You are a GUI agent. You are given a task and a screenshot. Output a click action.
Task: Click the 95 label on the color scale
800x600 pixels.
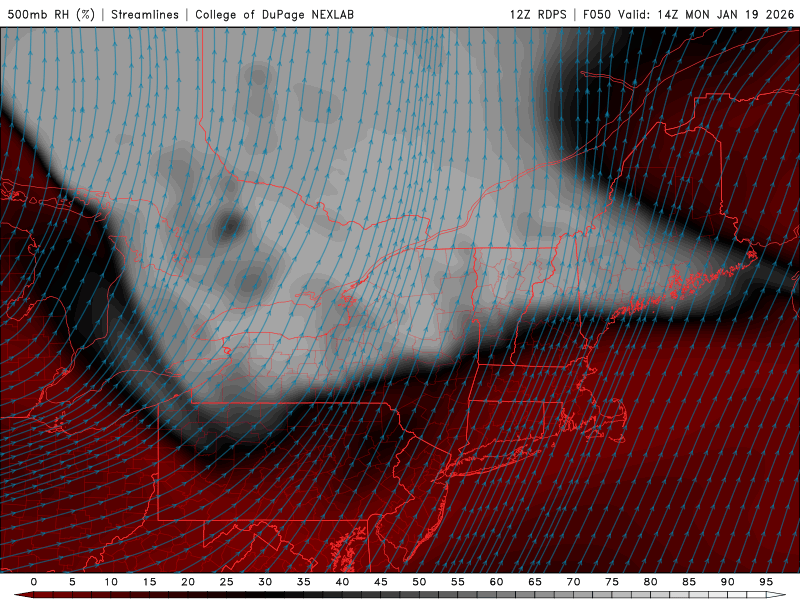(x=766, y=582)
